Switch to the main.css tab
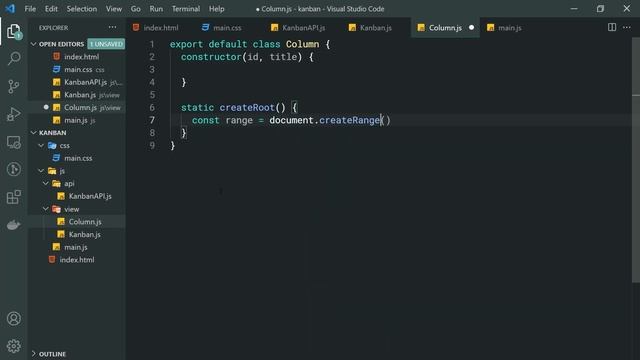The width and height of the screenshot is (640, 360). tap(222, 28)
